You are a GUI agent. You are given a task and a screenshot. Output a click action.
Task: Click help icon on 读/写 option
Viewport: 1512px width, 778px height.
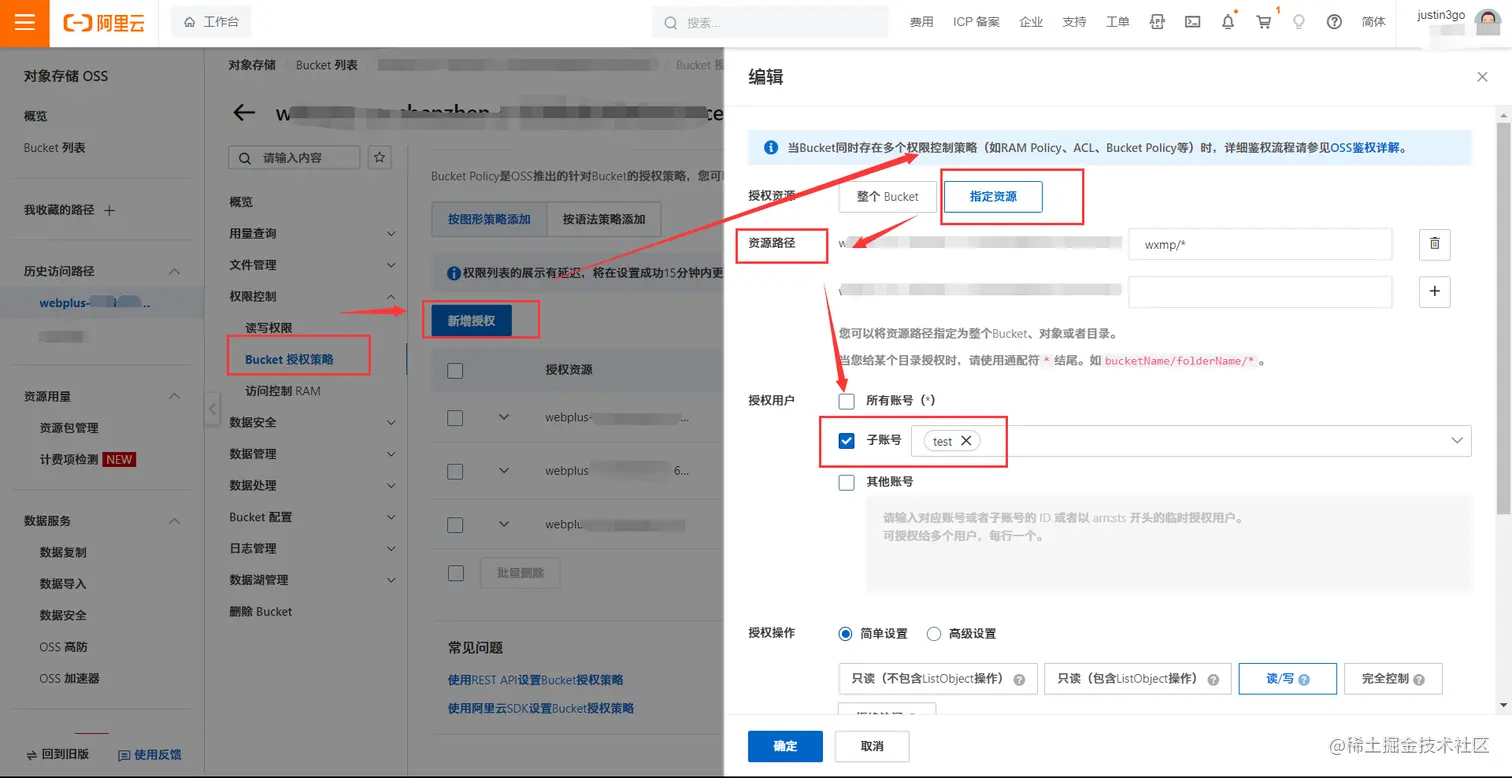click(x=1303, y=679)
